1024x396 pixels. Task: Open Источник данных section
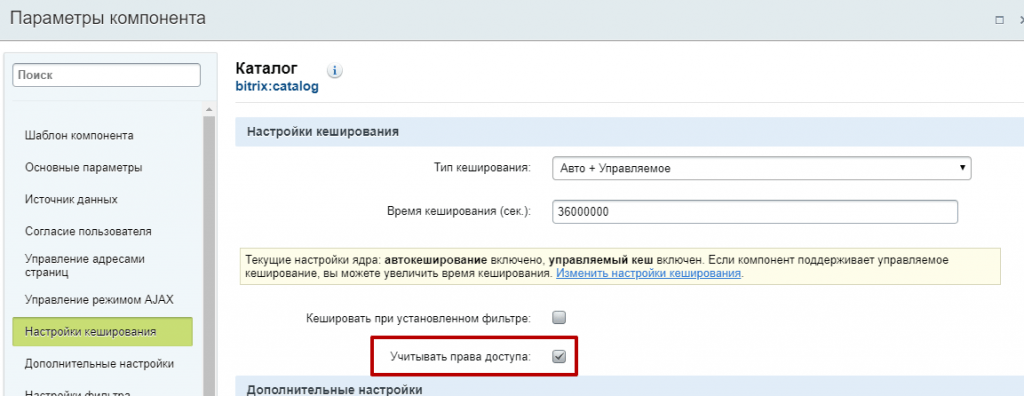tap(71, 199)
